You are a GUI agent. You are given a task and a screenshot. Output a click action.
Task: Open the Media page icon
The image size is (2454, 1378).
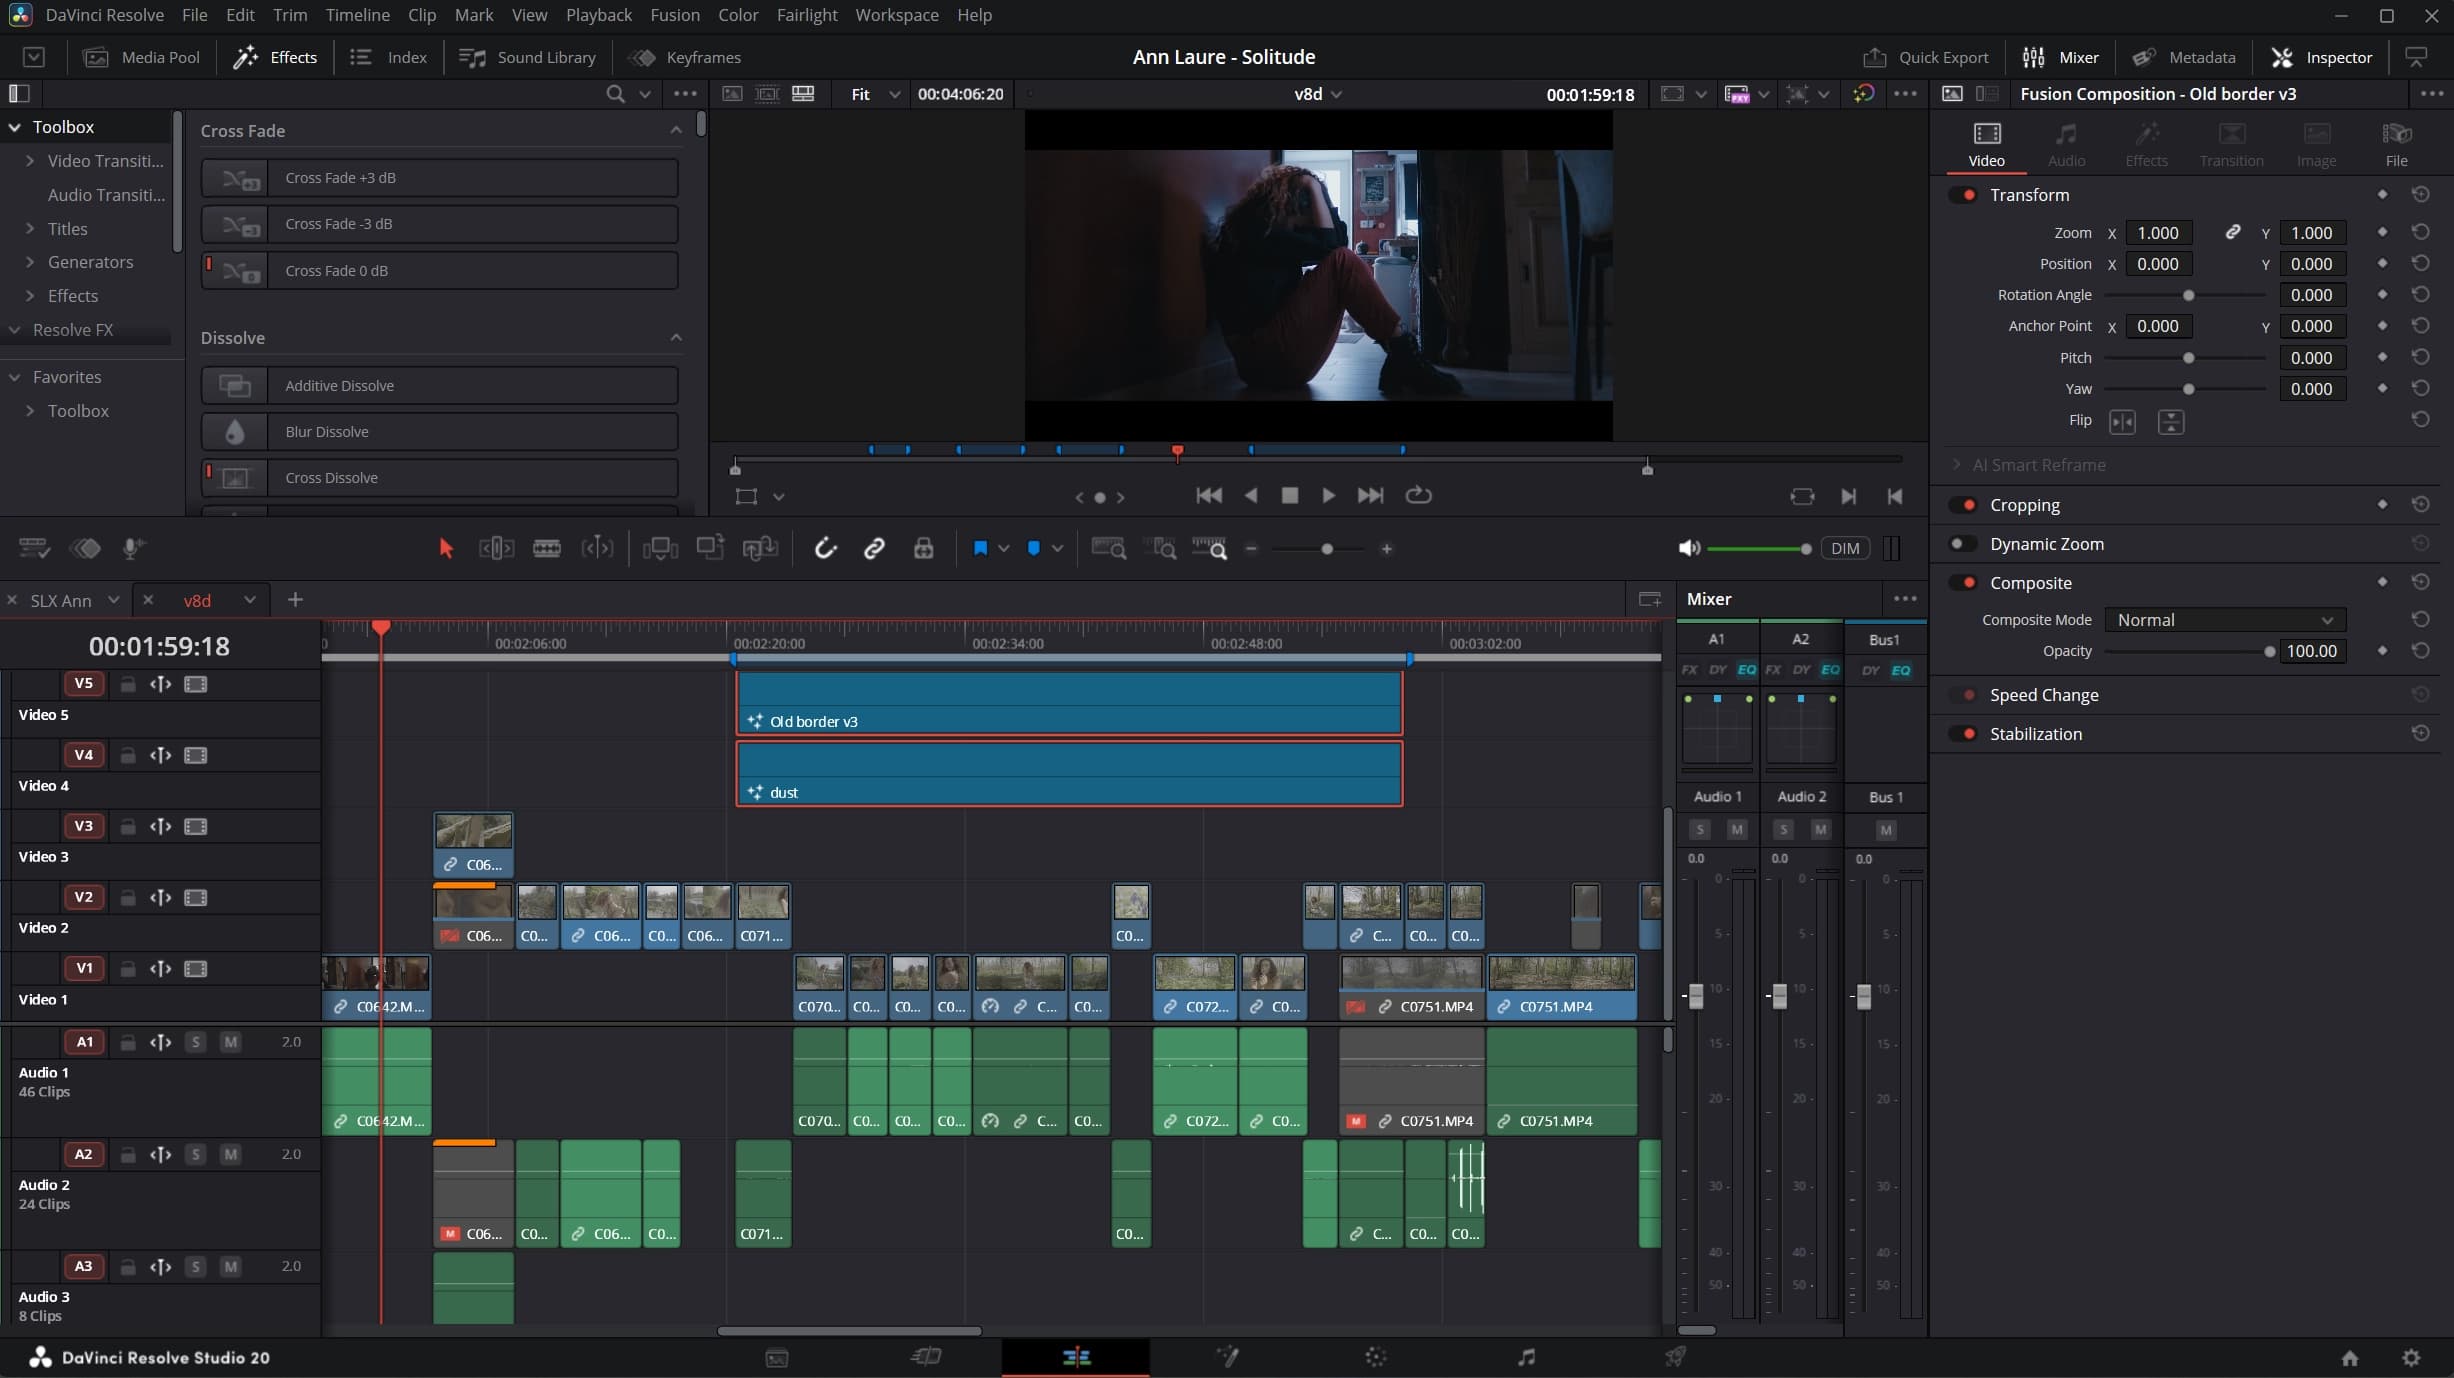tap(776, 1357)
